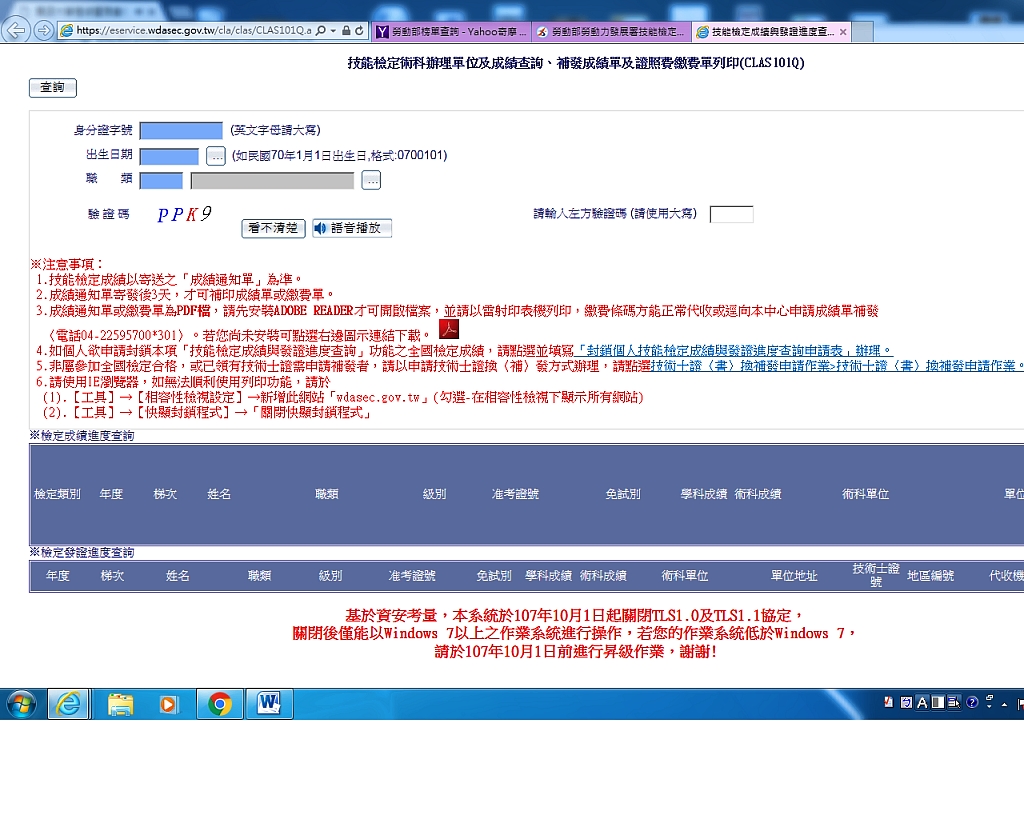Click 看不清楚 to refresh captcha
The image size is (1024, 819).
click(x=273, y=229)
